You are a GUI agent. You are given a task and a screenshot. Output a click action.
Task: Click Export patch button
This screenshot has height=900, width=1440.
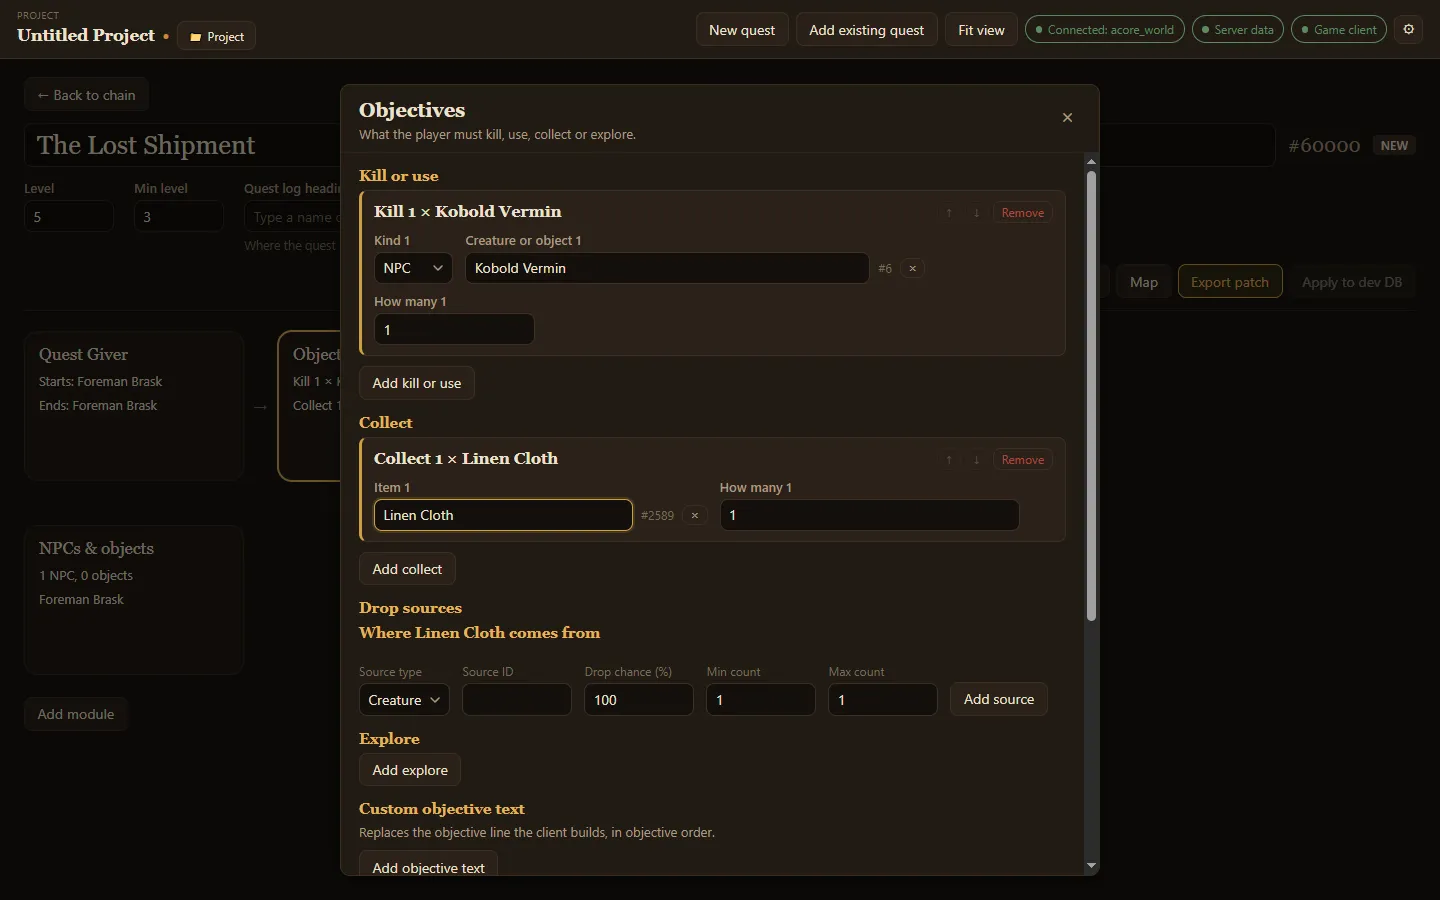pos(1230,282)
